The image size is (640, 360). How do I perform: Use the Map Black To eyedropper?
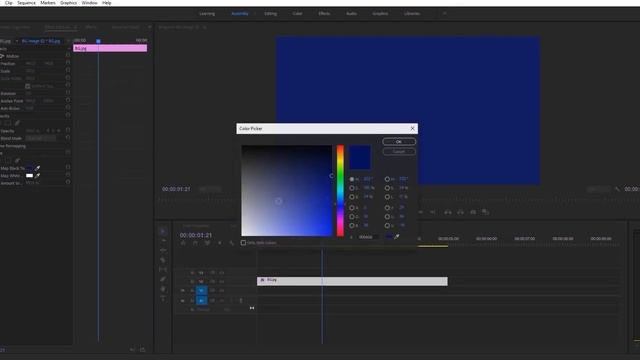coord(38,168)
